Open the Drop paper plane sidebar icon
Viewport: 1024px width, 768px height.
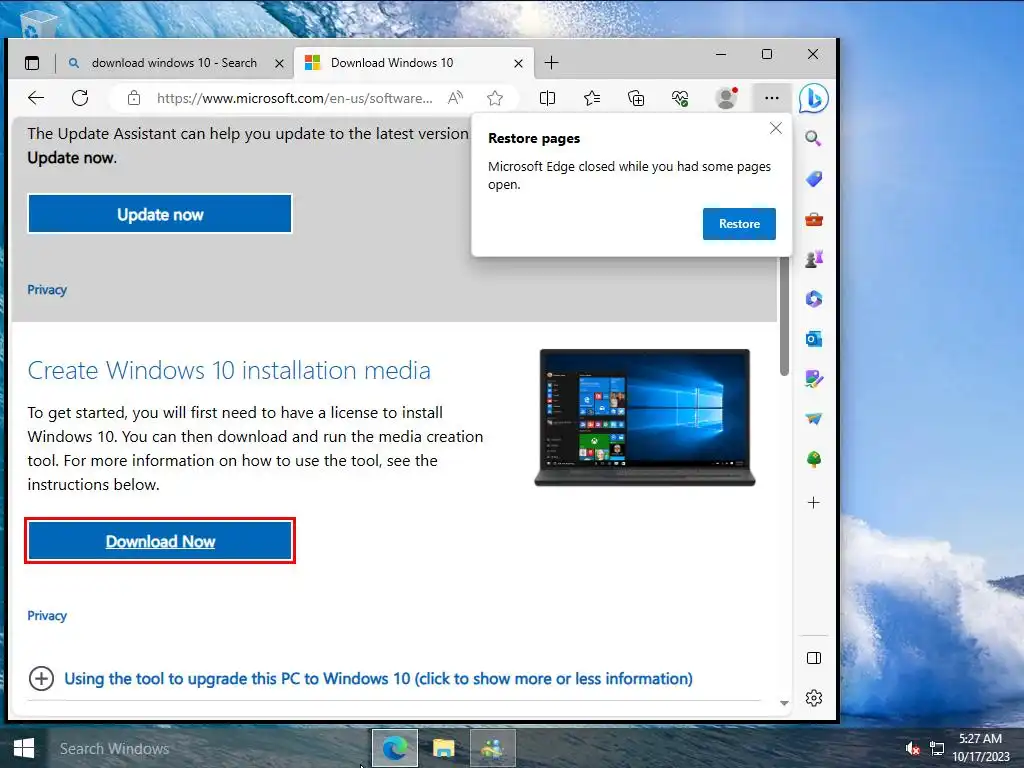[x=814, y=419]
